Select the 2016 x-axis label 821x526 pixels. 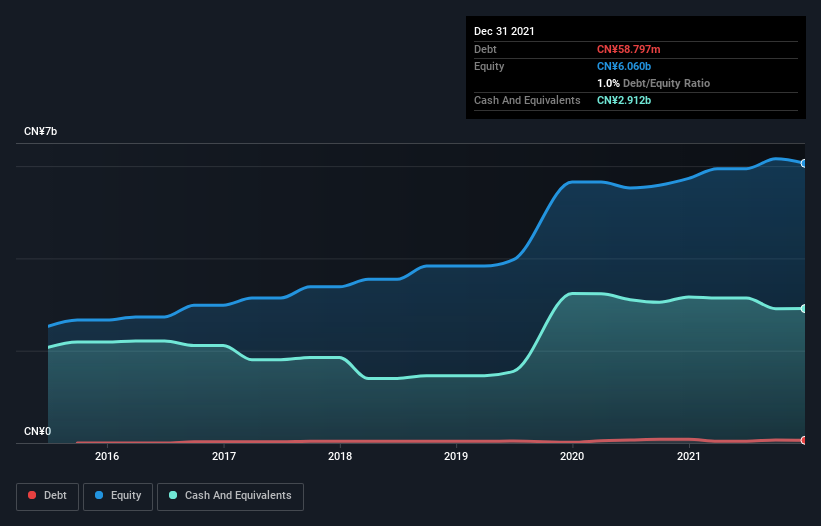pyautogui.click(x=107, y=456)
